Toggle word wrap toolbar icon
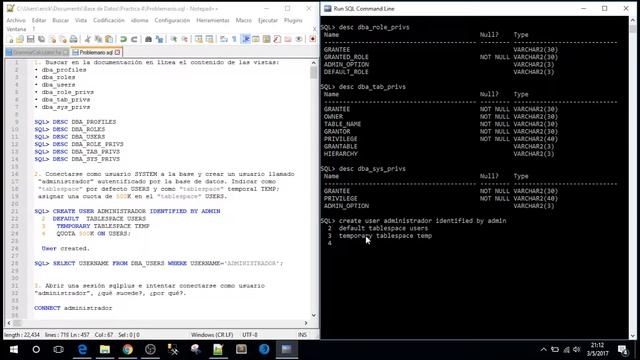This screenshot has width=640, height=360. pyautogui.click(x=224, y=39)
